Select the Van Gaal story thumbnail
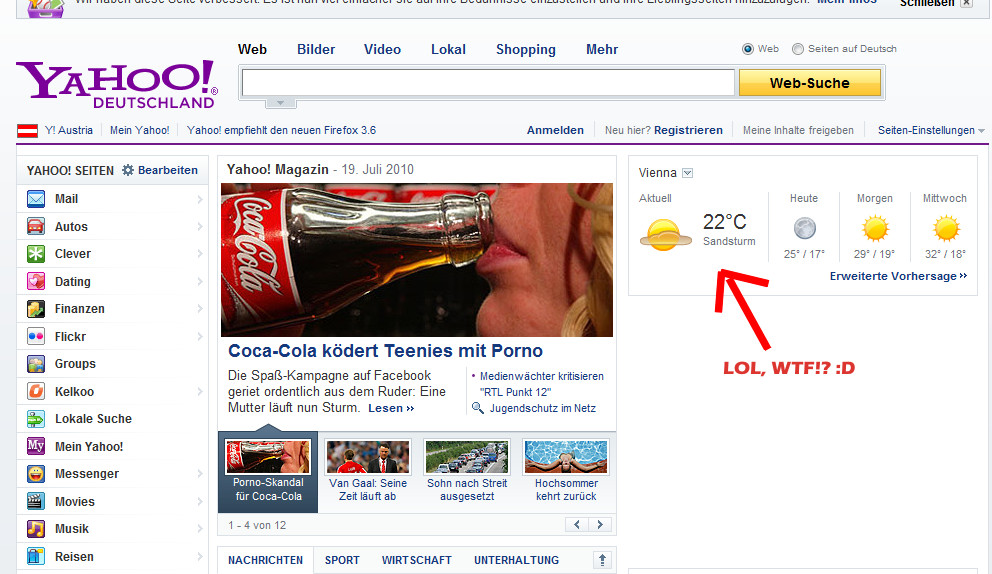This screenshot has height=574, width=992. pyautogui.click(x=368, y=457)
